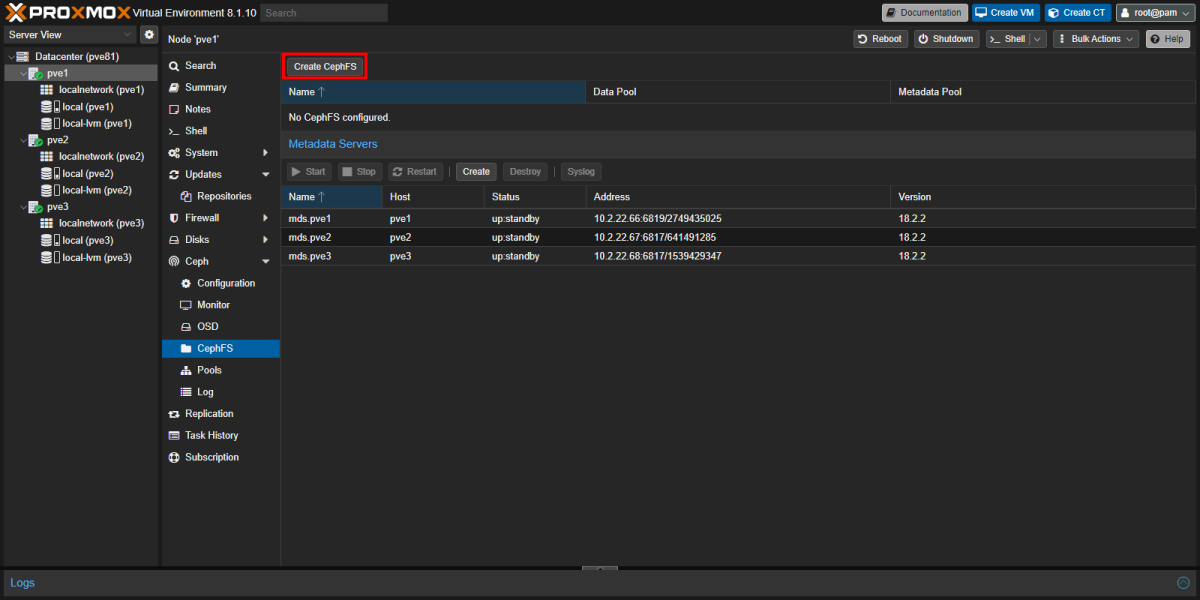Open the System menu item

click(221, 153)
